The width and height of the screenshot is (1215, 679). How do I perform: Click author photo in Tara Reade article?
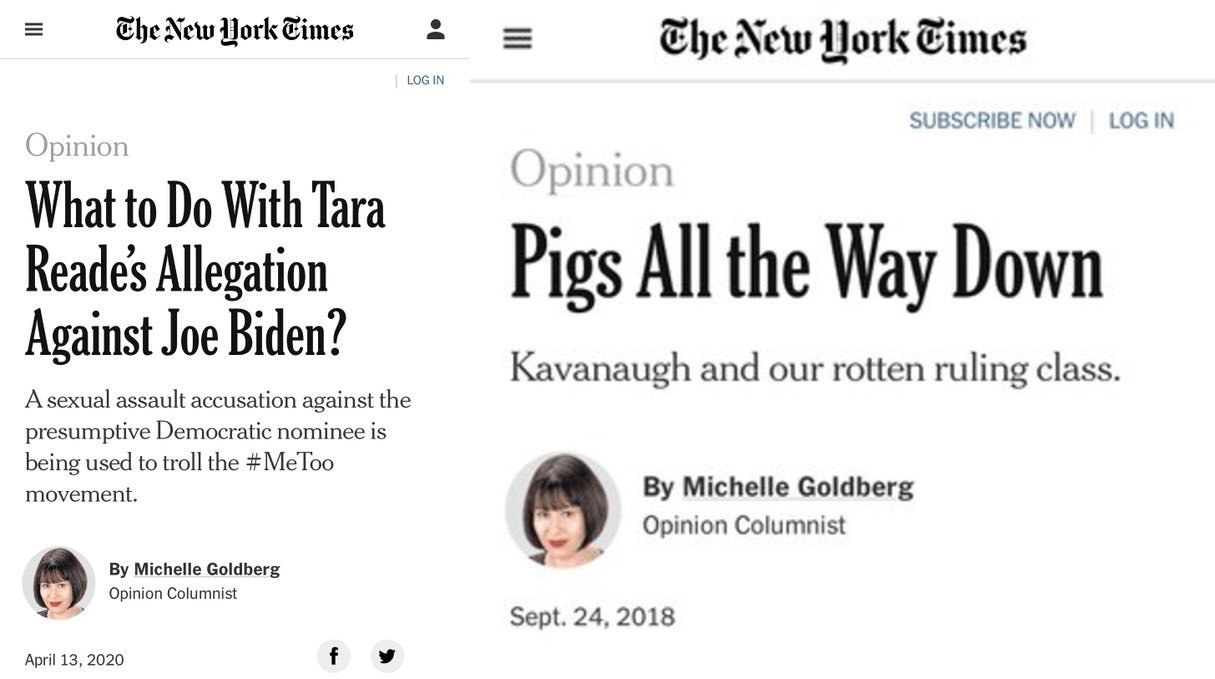[x=59, y=583]
